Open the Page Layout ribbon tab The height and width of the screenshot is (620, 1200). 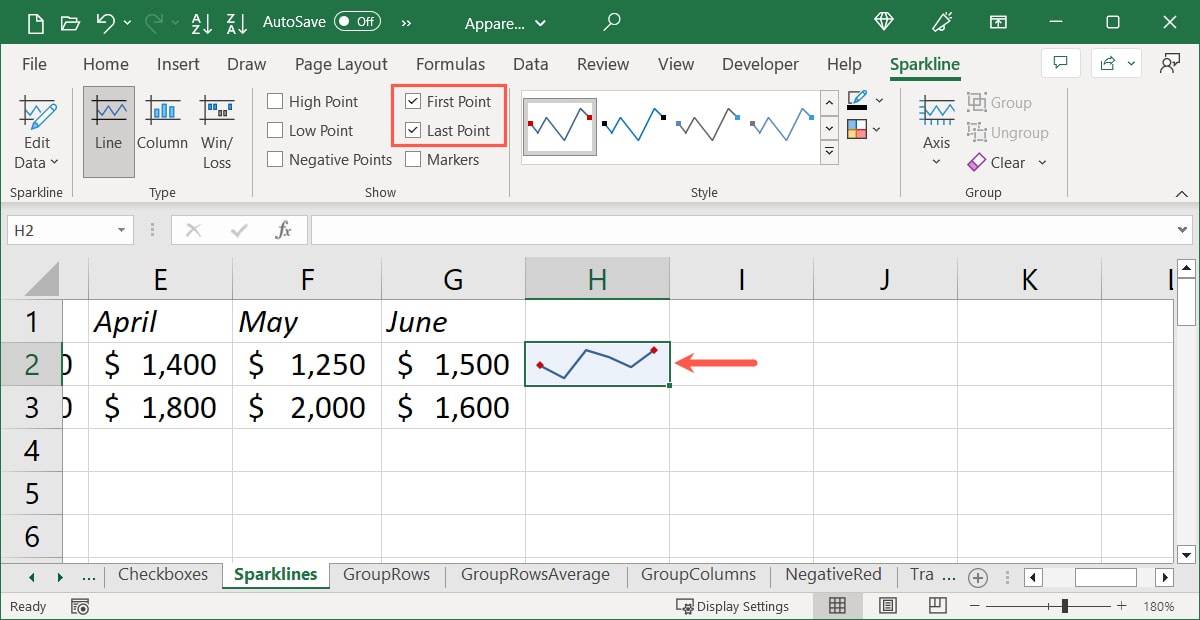(x=340, y=64)
